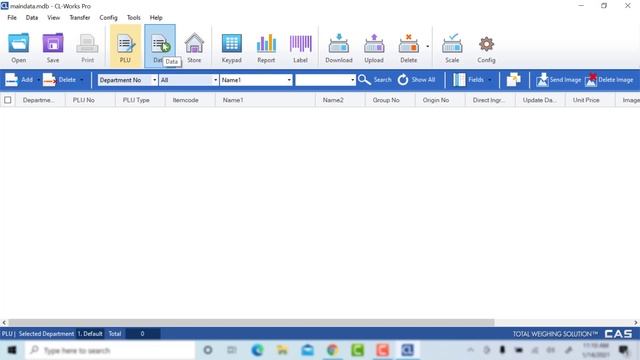
Task: Open the Data table toolbar icon
Action: pos(160,46)
